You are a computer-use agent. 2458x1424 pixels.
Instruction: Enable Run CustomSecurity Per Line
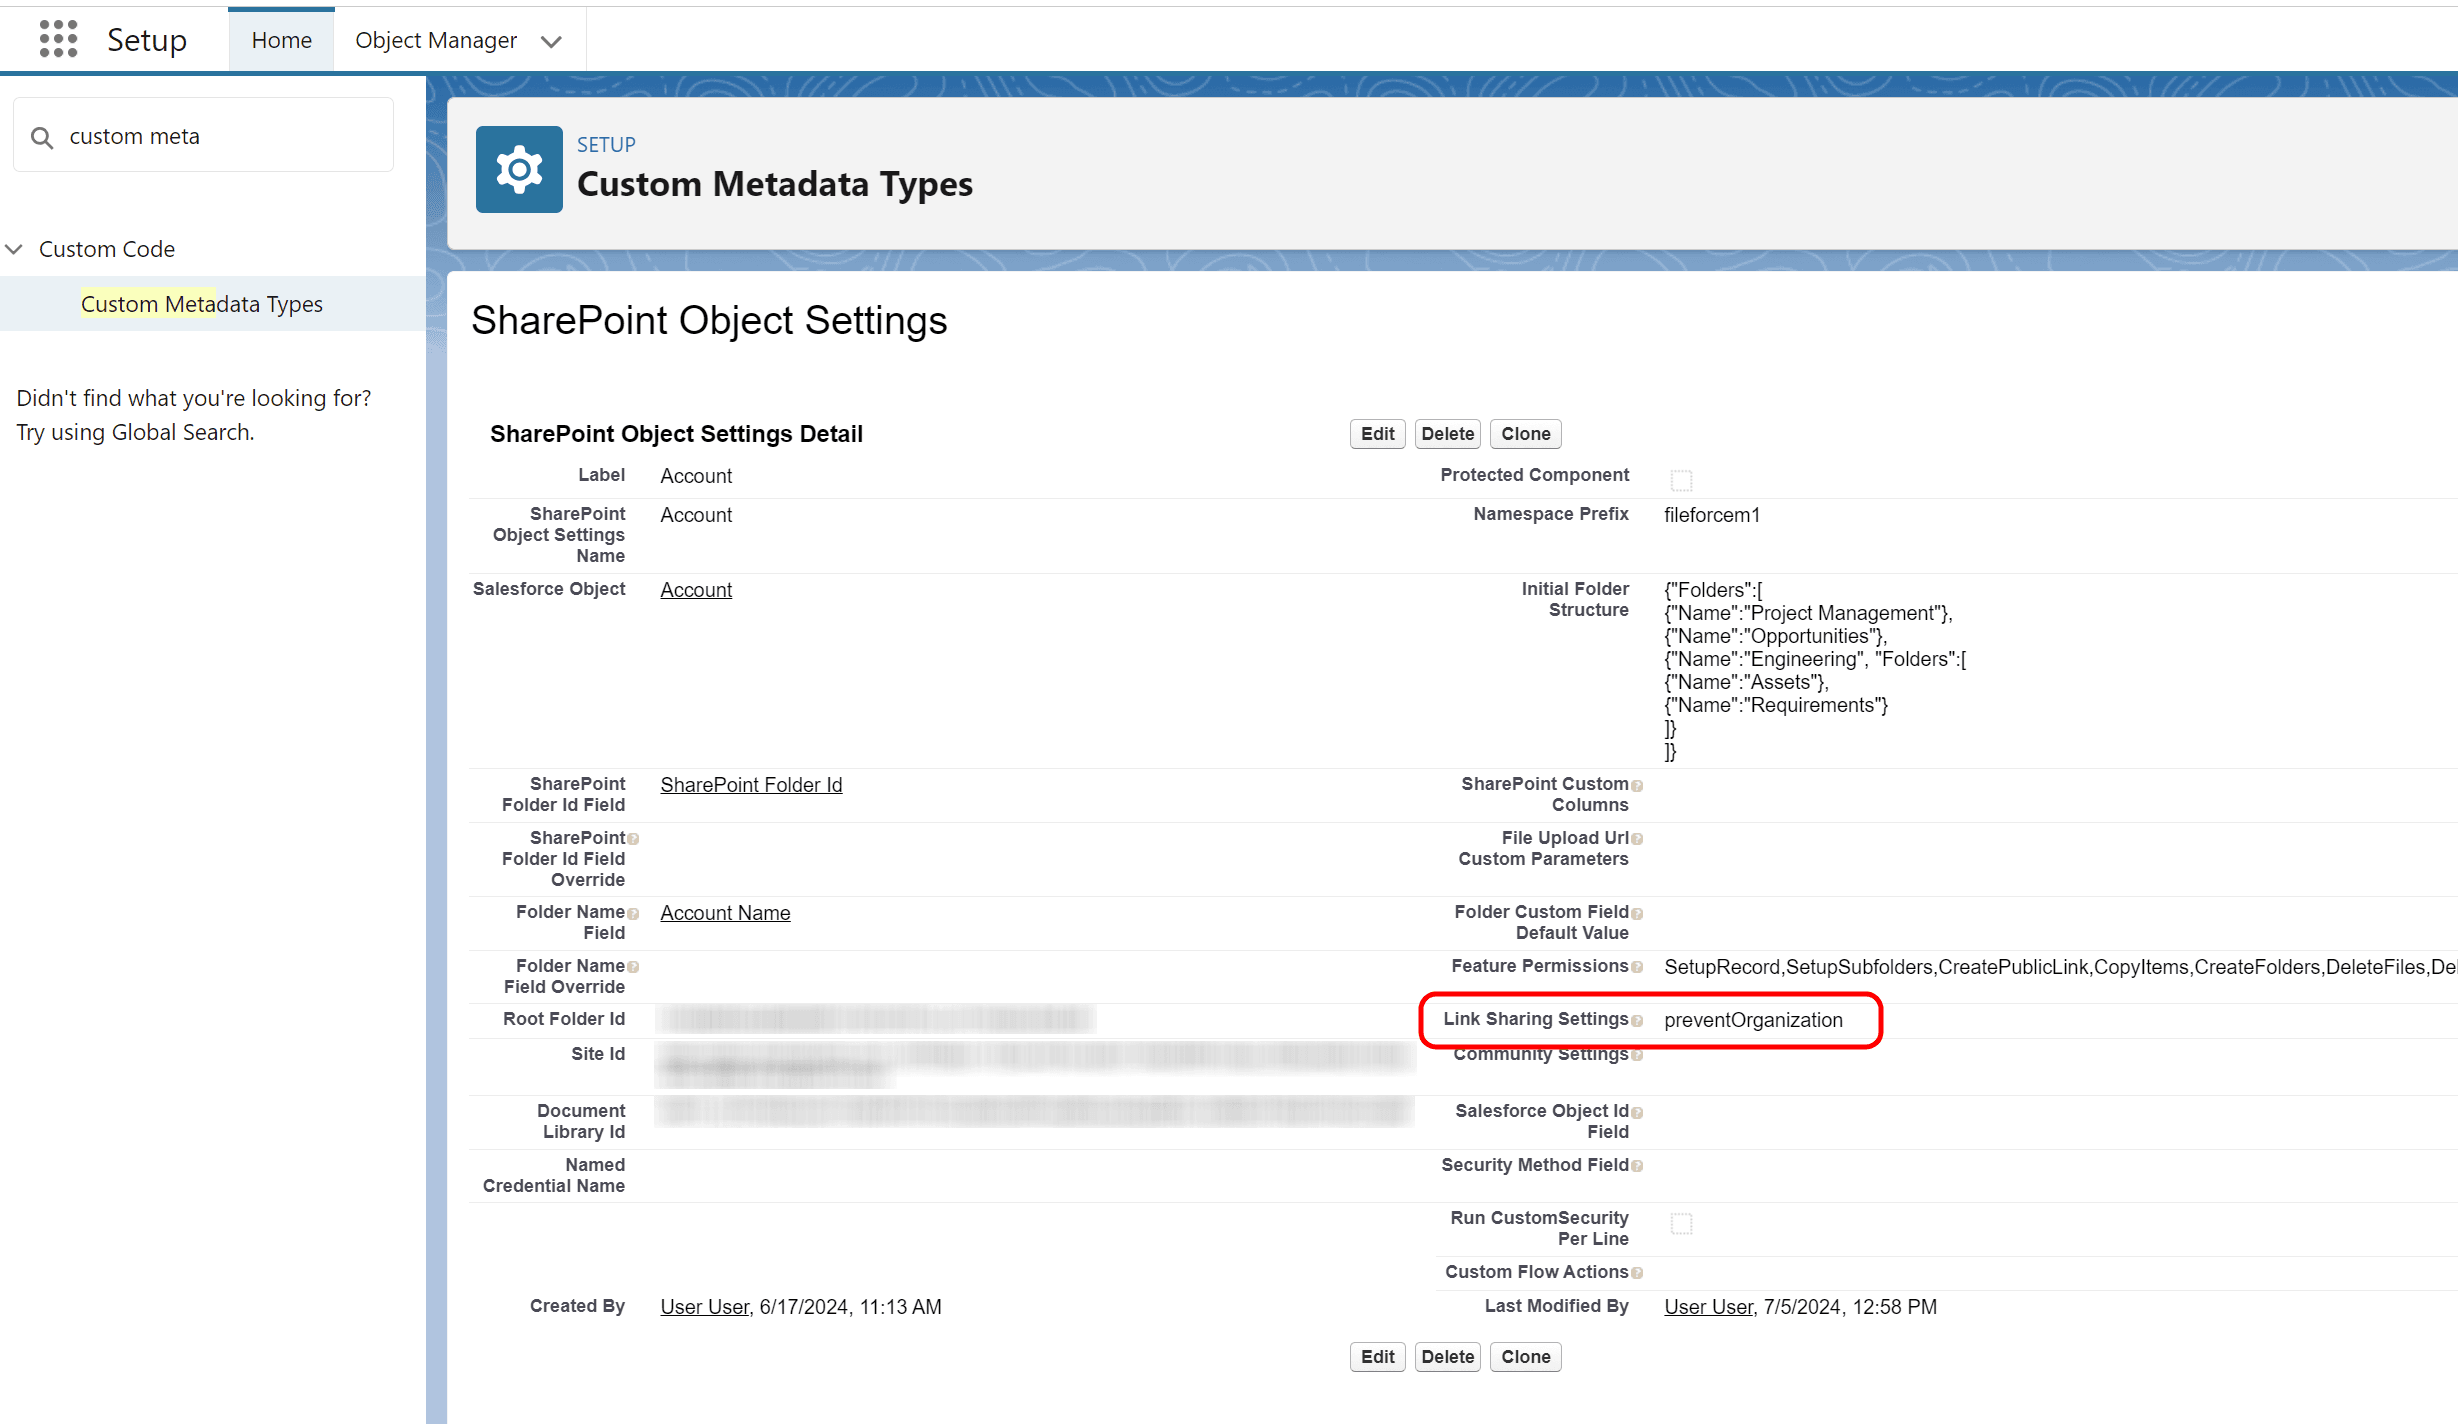pos(1682,1223)
